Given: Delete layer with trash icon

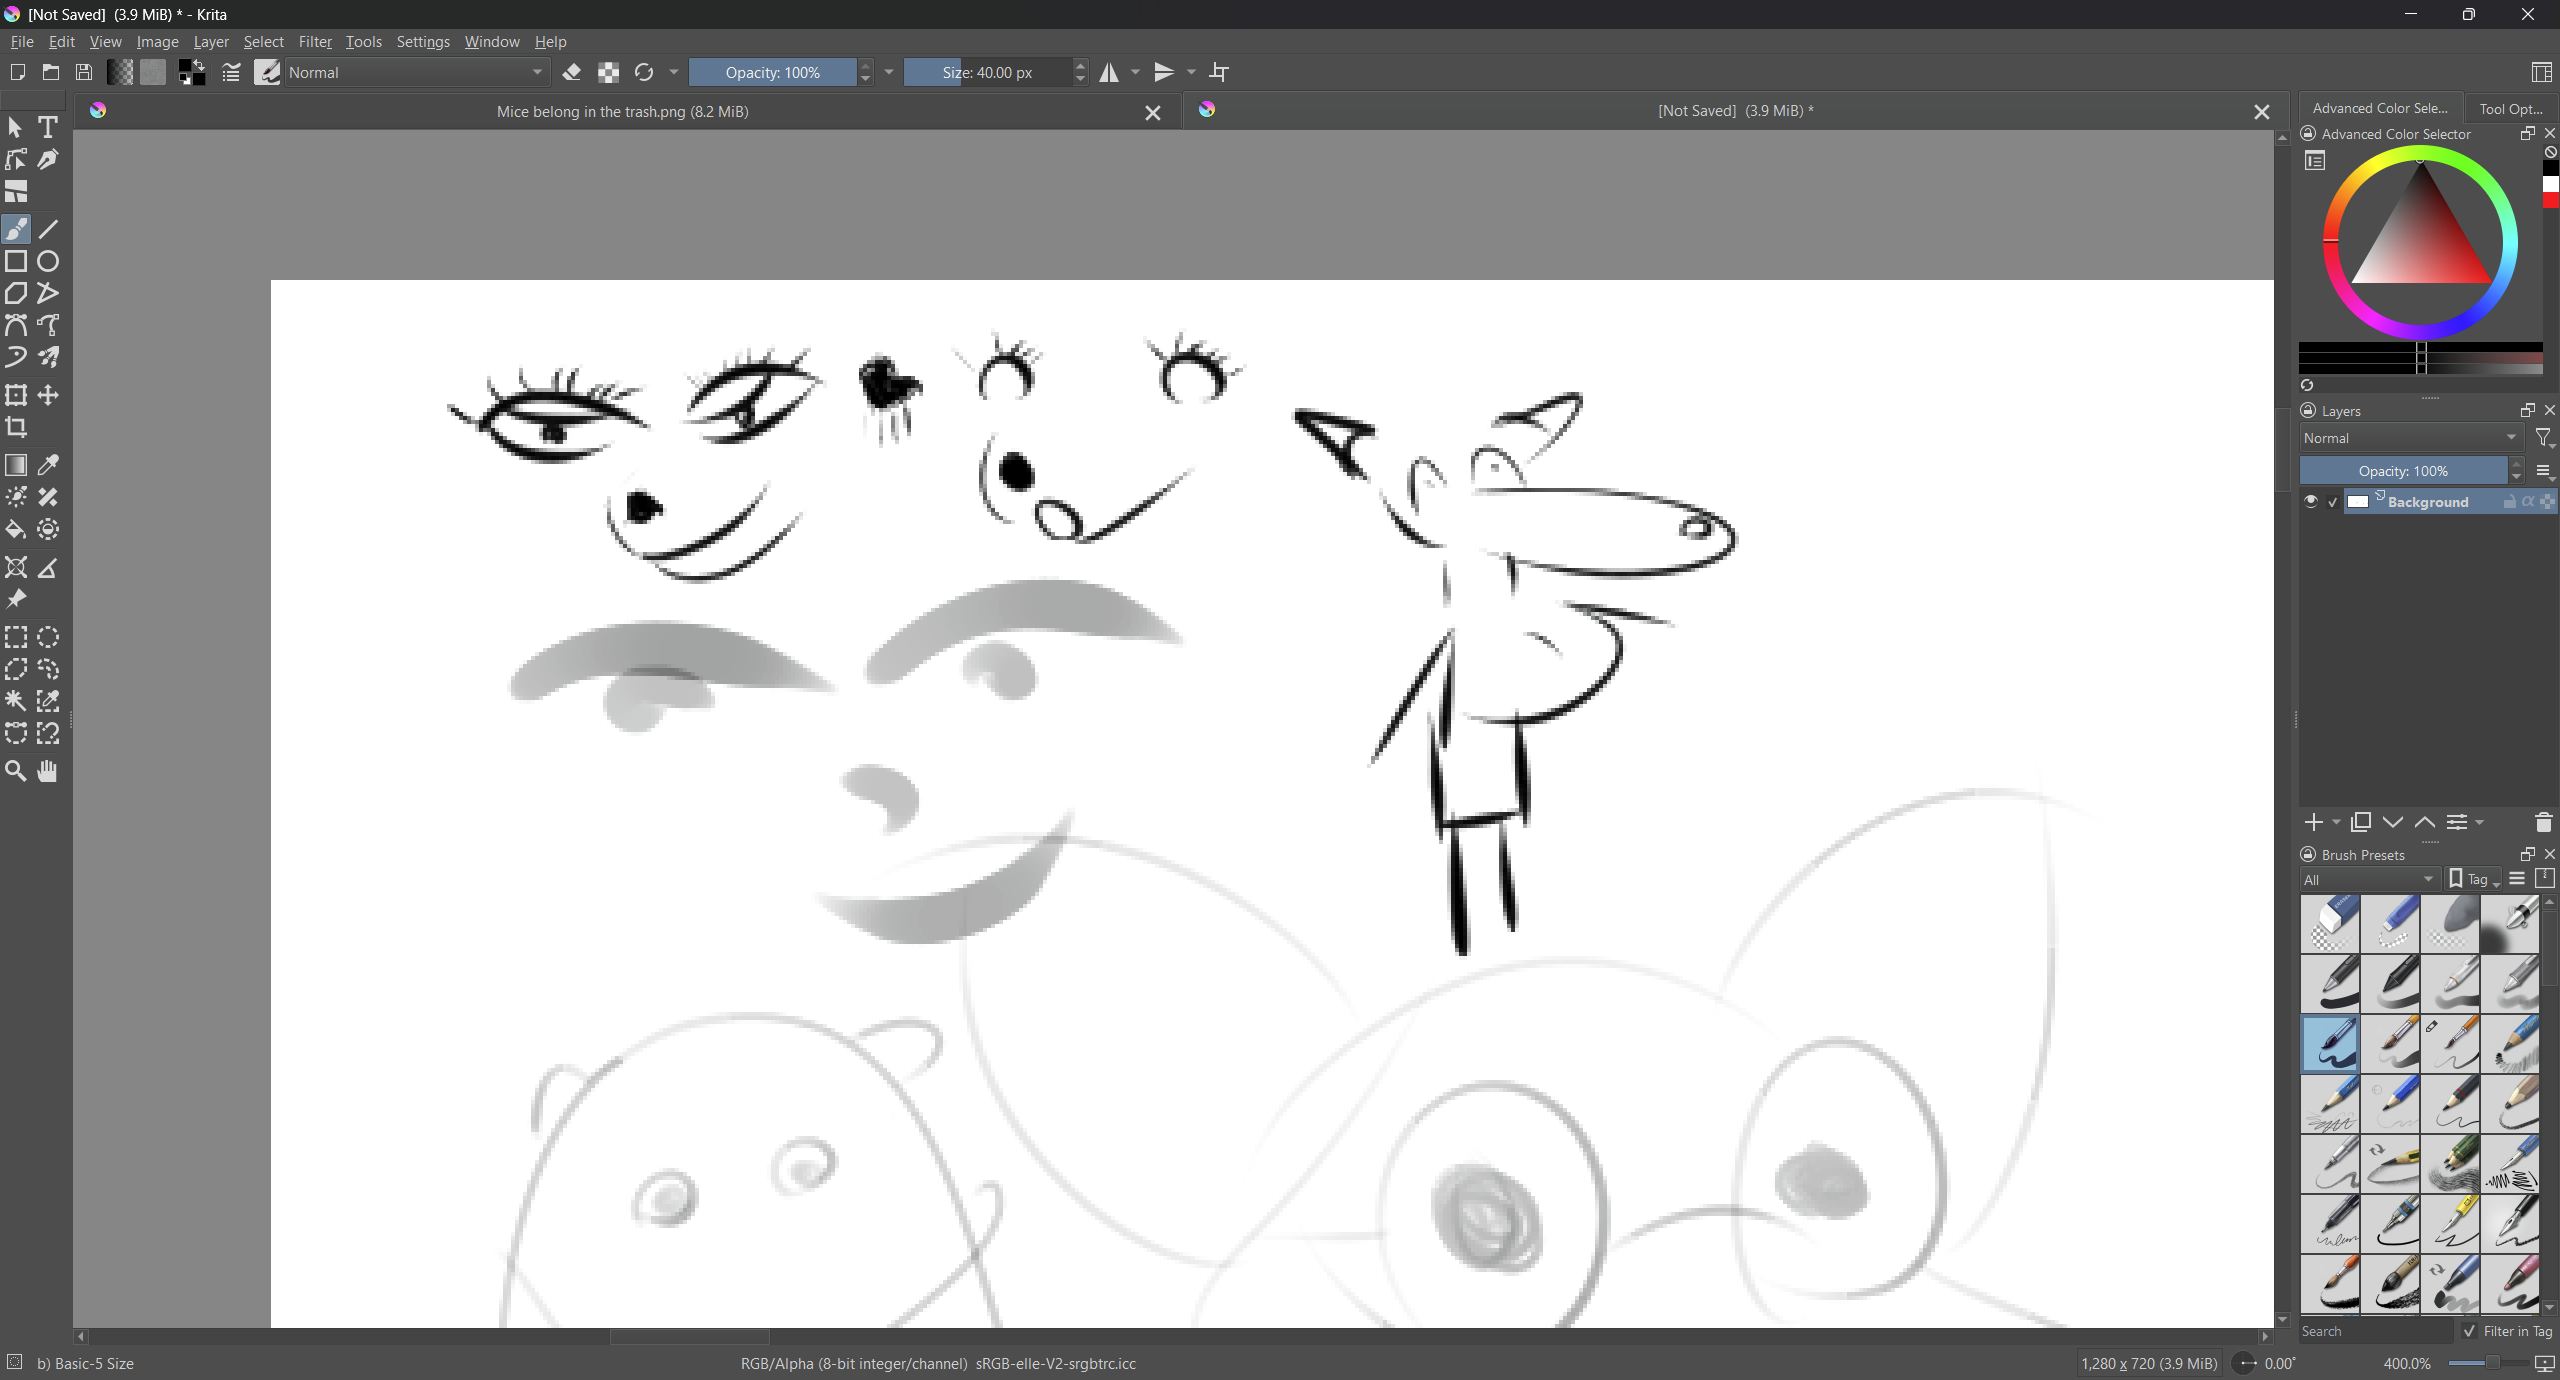Looking at the screenshot, I should [2543, 823].
